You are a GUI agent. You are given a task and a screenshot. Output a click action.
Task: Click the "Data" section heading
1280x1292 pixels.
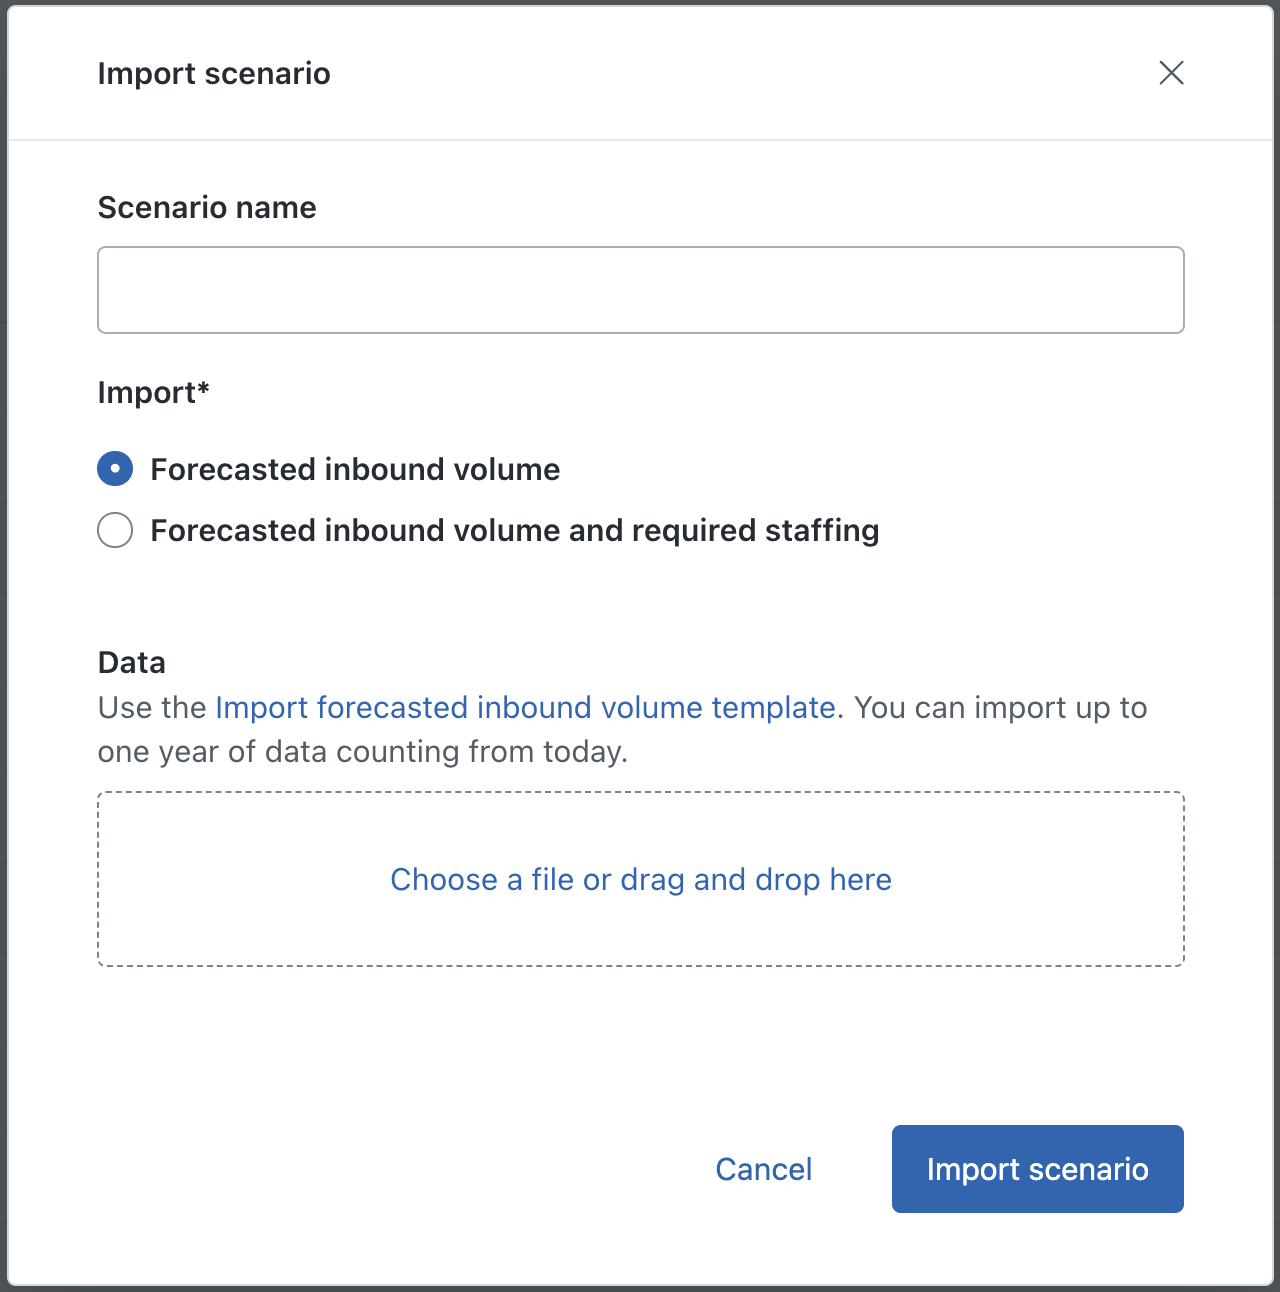(x=131, y=663)
